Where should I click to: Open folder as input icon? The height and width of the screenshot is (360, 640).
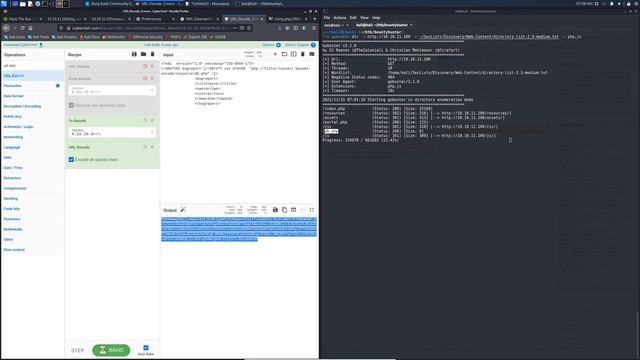coord(284,54)
